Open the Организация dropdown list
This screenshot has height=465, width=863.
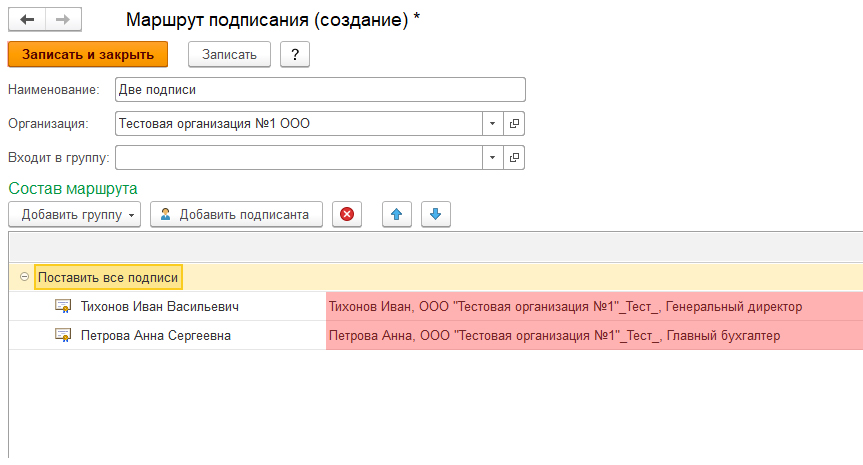click(x=492, y=123)
